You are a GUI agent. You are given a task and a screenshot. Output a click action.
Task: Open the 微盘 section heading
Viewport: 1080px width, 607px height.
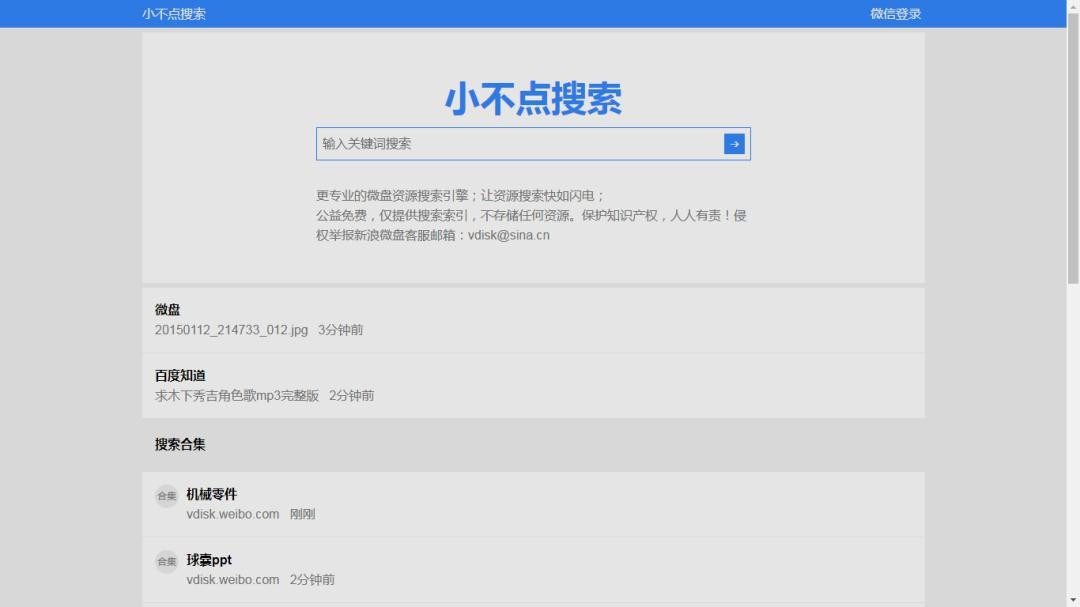pos(168,310)
